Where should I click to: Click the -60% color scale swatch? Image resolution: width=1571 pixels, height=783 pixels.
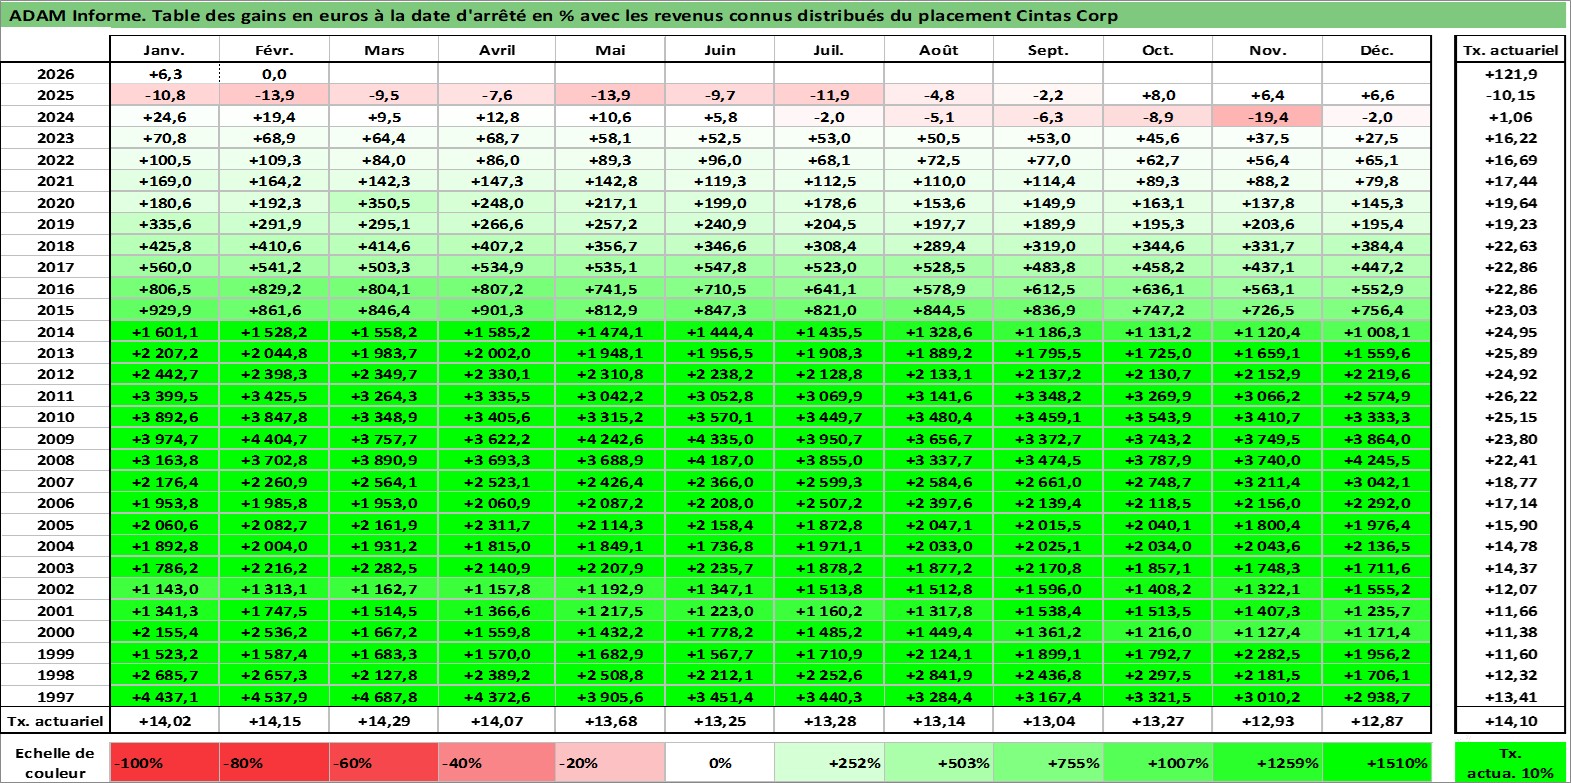pos(384,762)
